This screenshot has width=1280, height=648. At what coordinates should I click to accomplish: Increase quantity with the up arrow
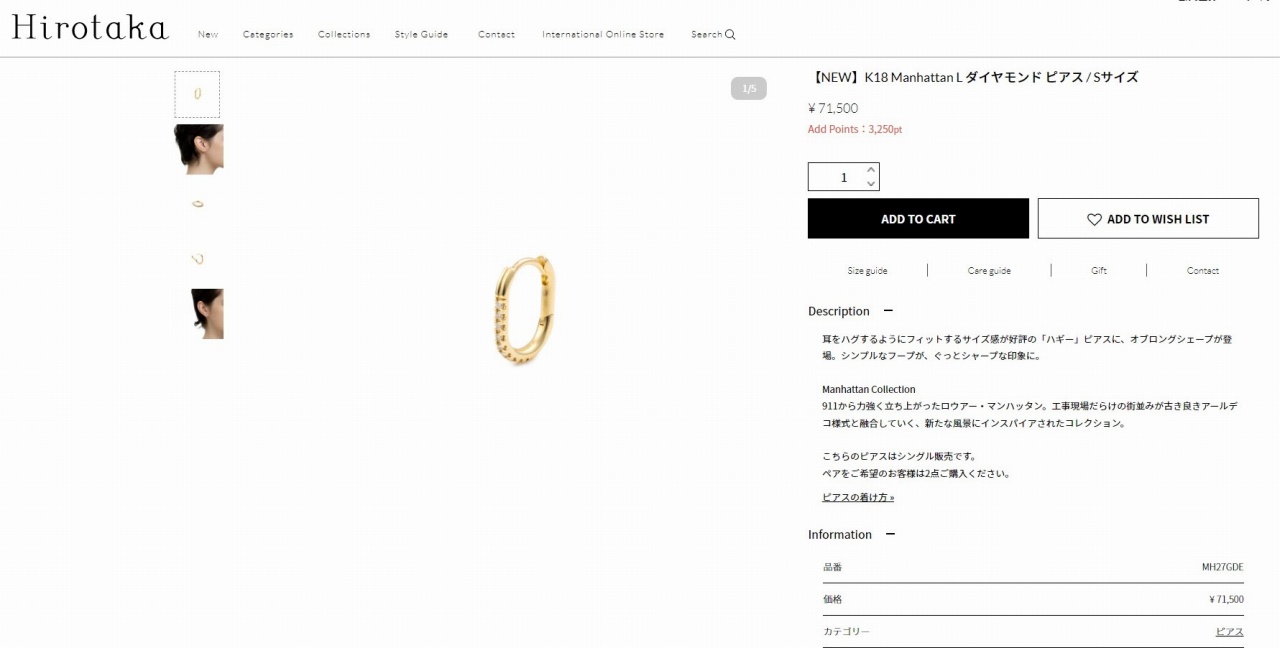coord(870,170)
